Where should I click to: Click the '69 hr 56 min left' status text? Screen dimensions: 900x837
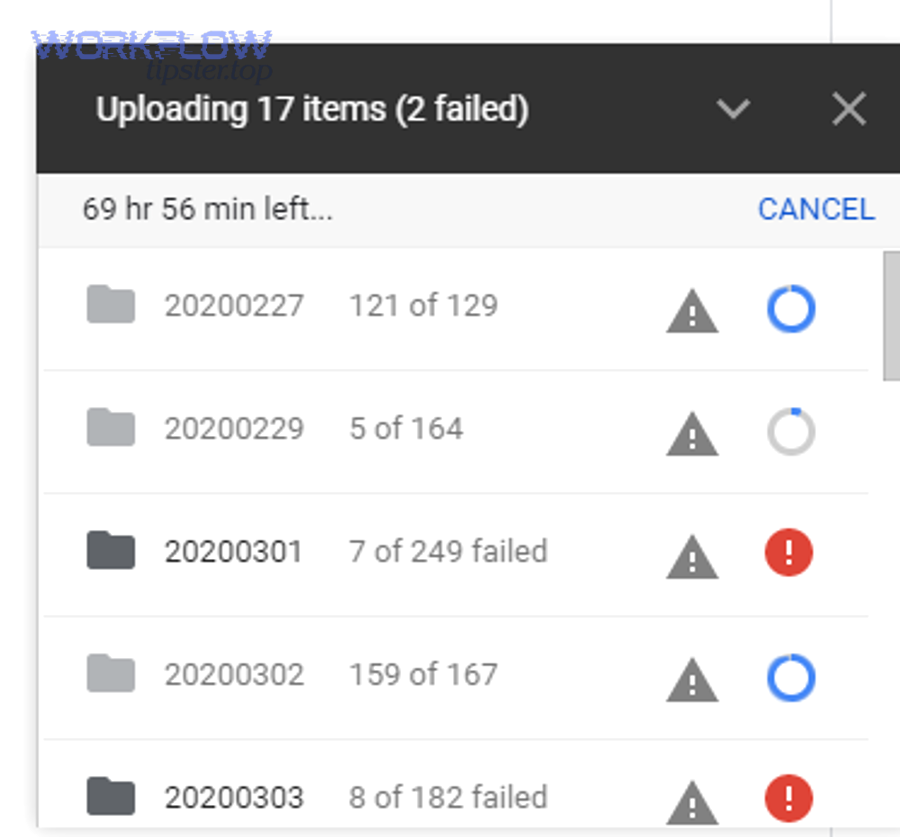(209, 209)
